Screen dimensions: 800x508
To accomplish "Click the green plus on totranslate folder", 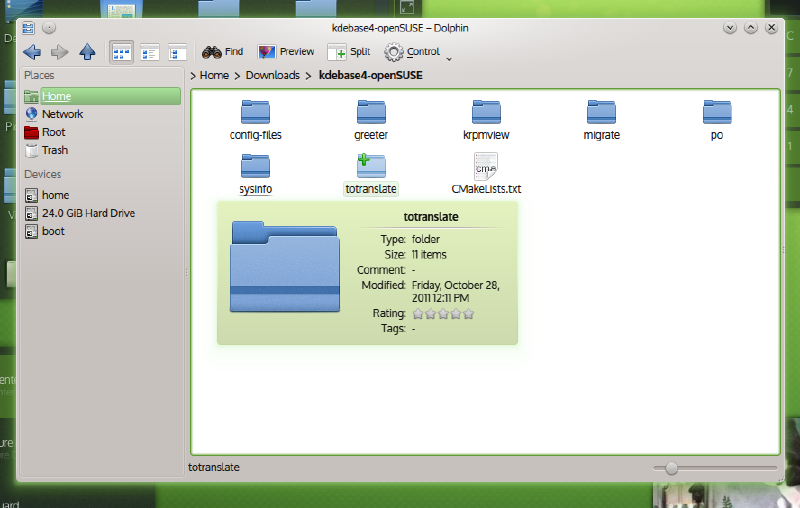I will click(363, 159).
